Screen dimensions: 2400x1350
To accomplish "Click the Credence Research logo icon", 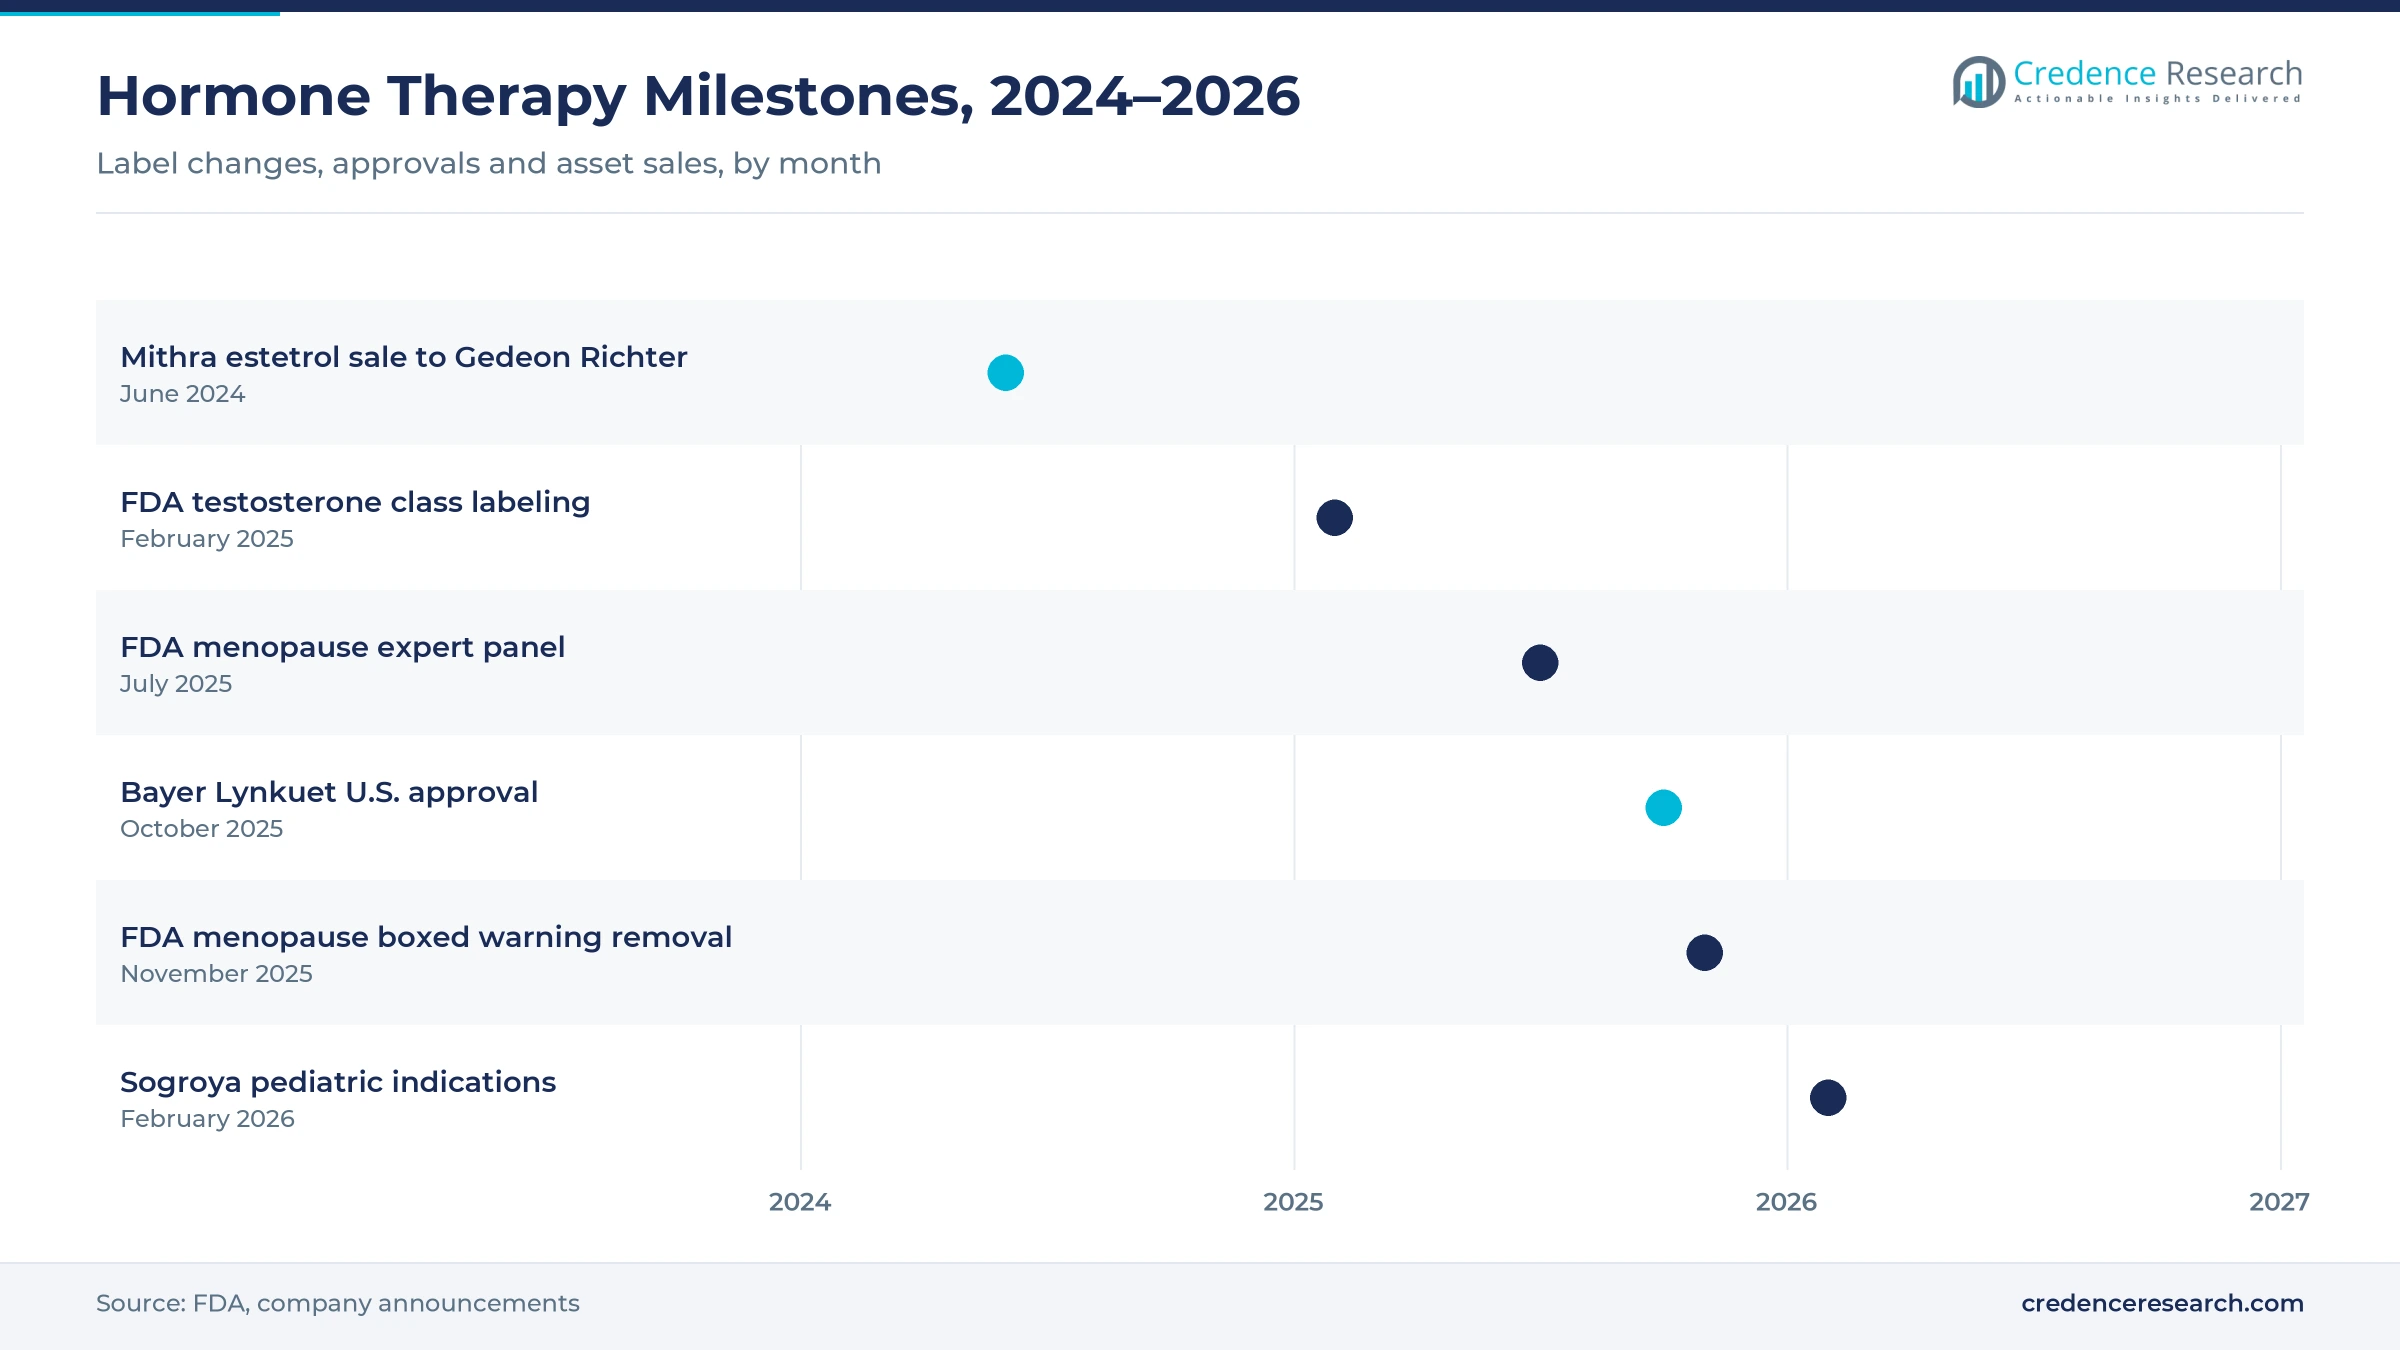I will [1979, 82].
